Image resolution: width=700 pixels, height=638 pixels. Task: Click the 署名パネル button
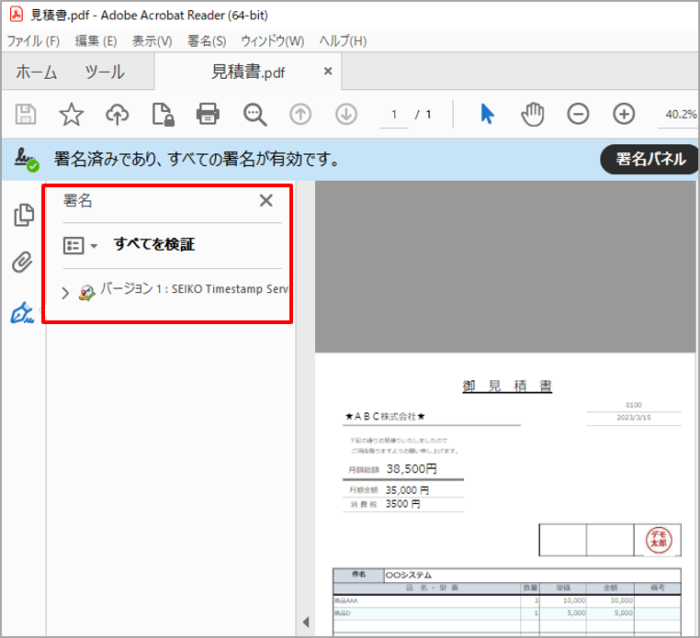click(x=650, y=159)
